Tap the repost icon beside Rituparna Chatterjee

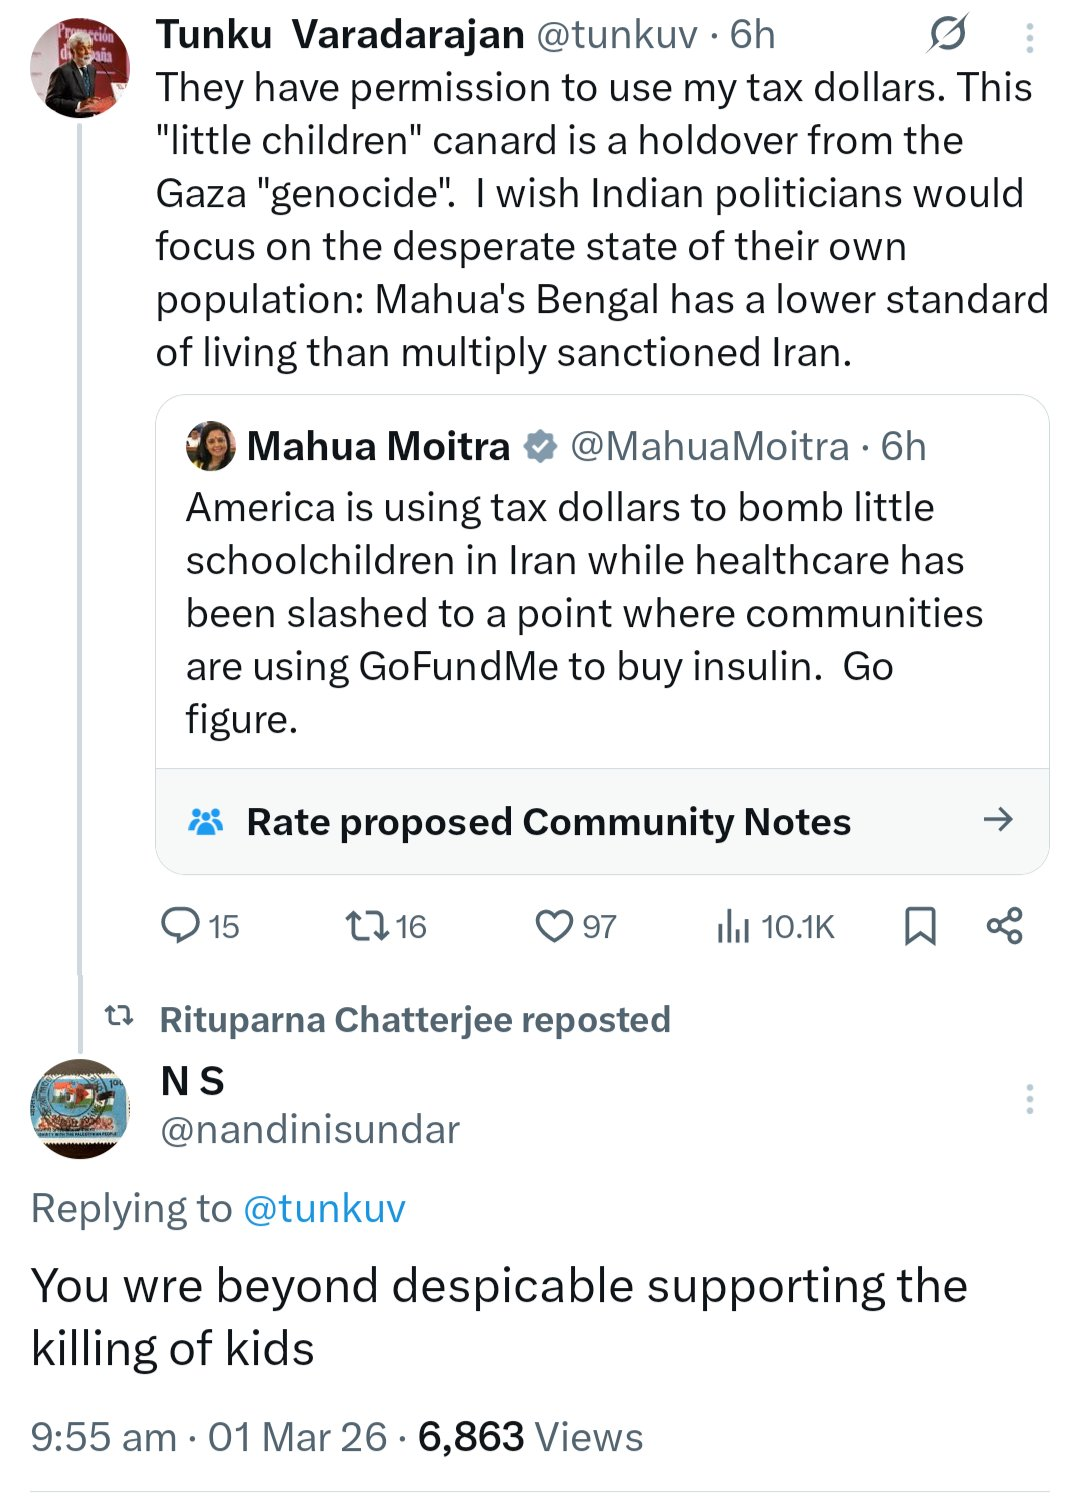[x=119, y=1018]
